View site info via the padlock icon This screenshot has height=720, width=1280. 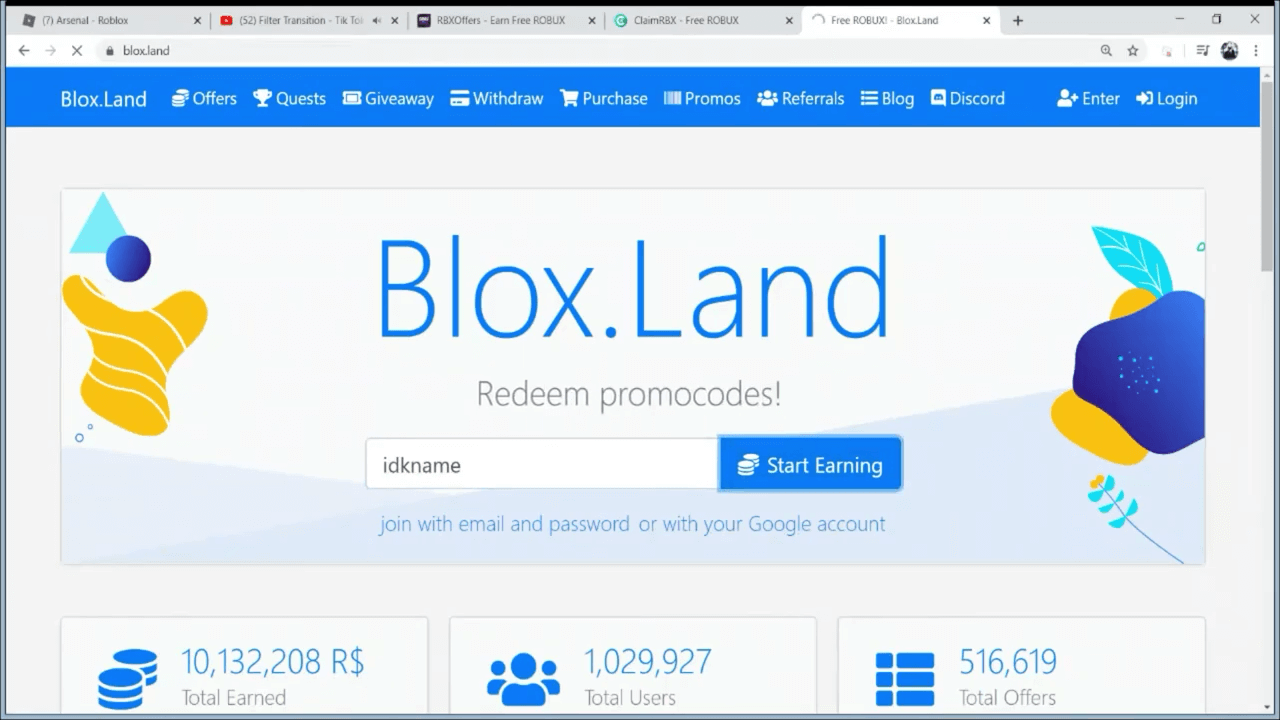109,51
